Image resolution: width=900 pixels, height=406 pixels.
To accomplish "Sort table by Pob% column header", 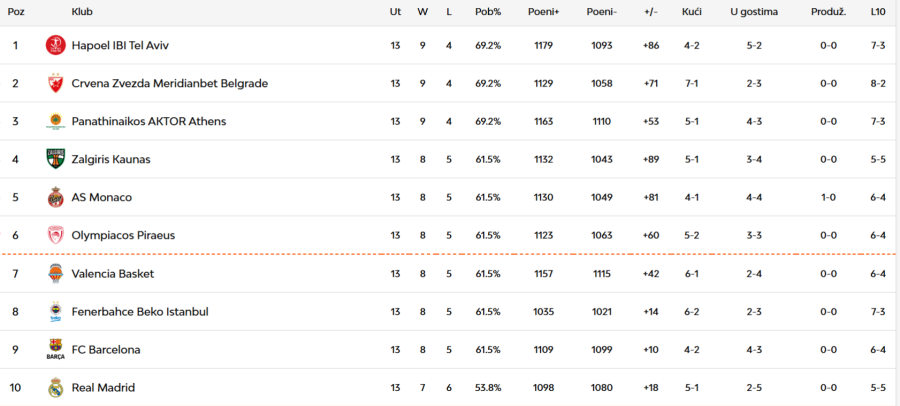I will click(x=488, y=12).
